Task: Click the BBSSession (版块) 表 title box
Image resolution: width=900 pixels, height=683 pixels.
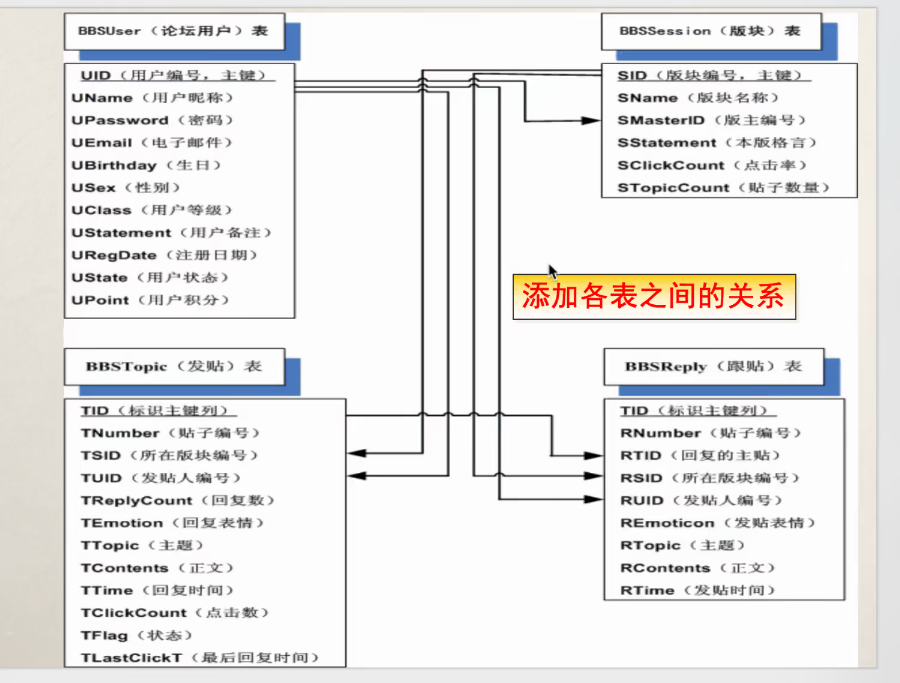Action: (711, 32)
